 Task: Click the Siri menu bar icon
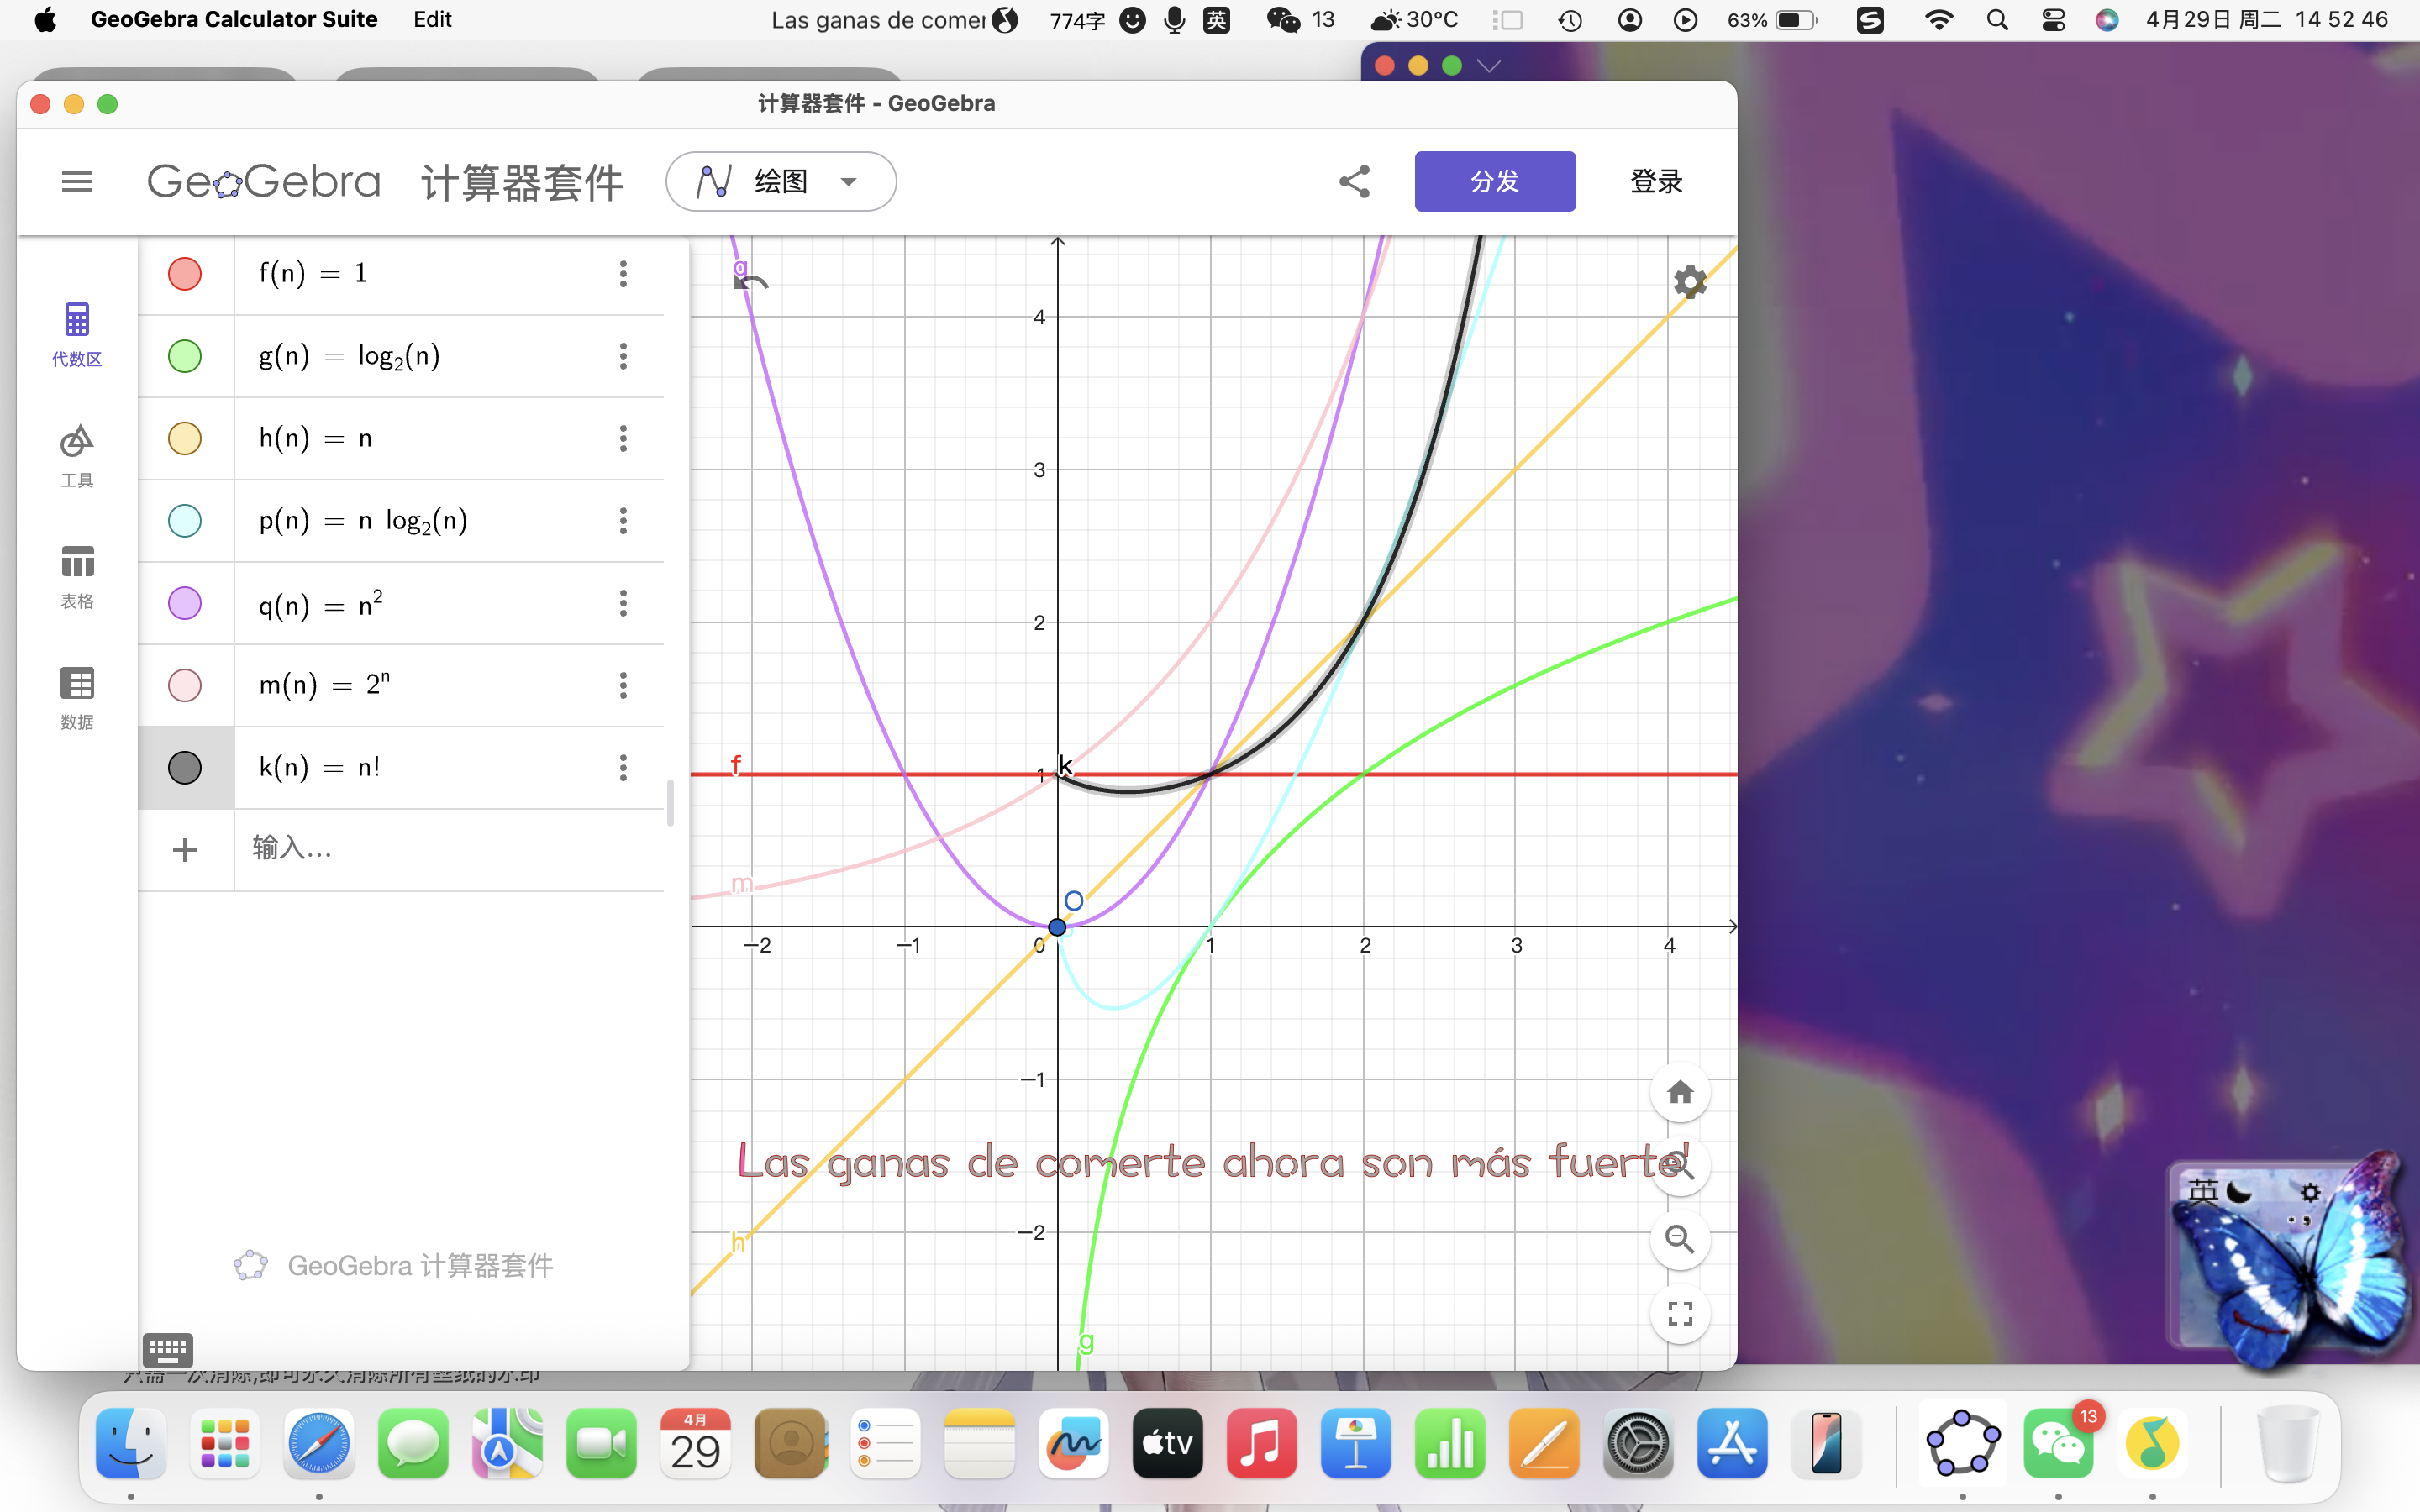2107,19
